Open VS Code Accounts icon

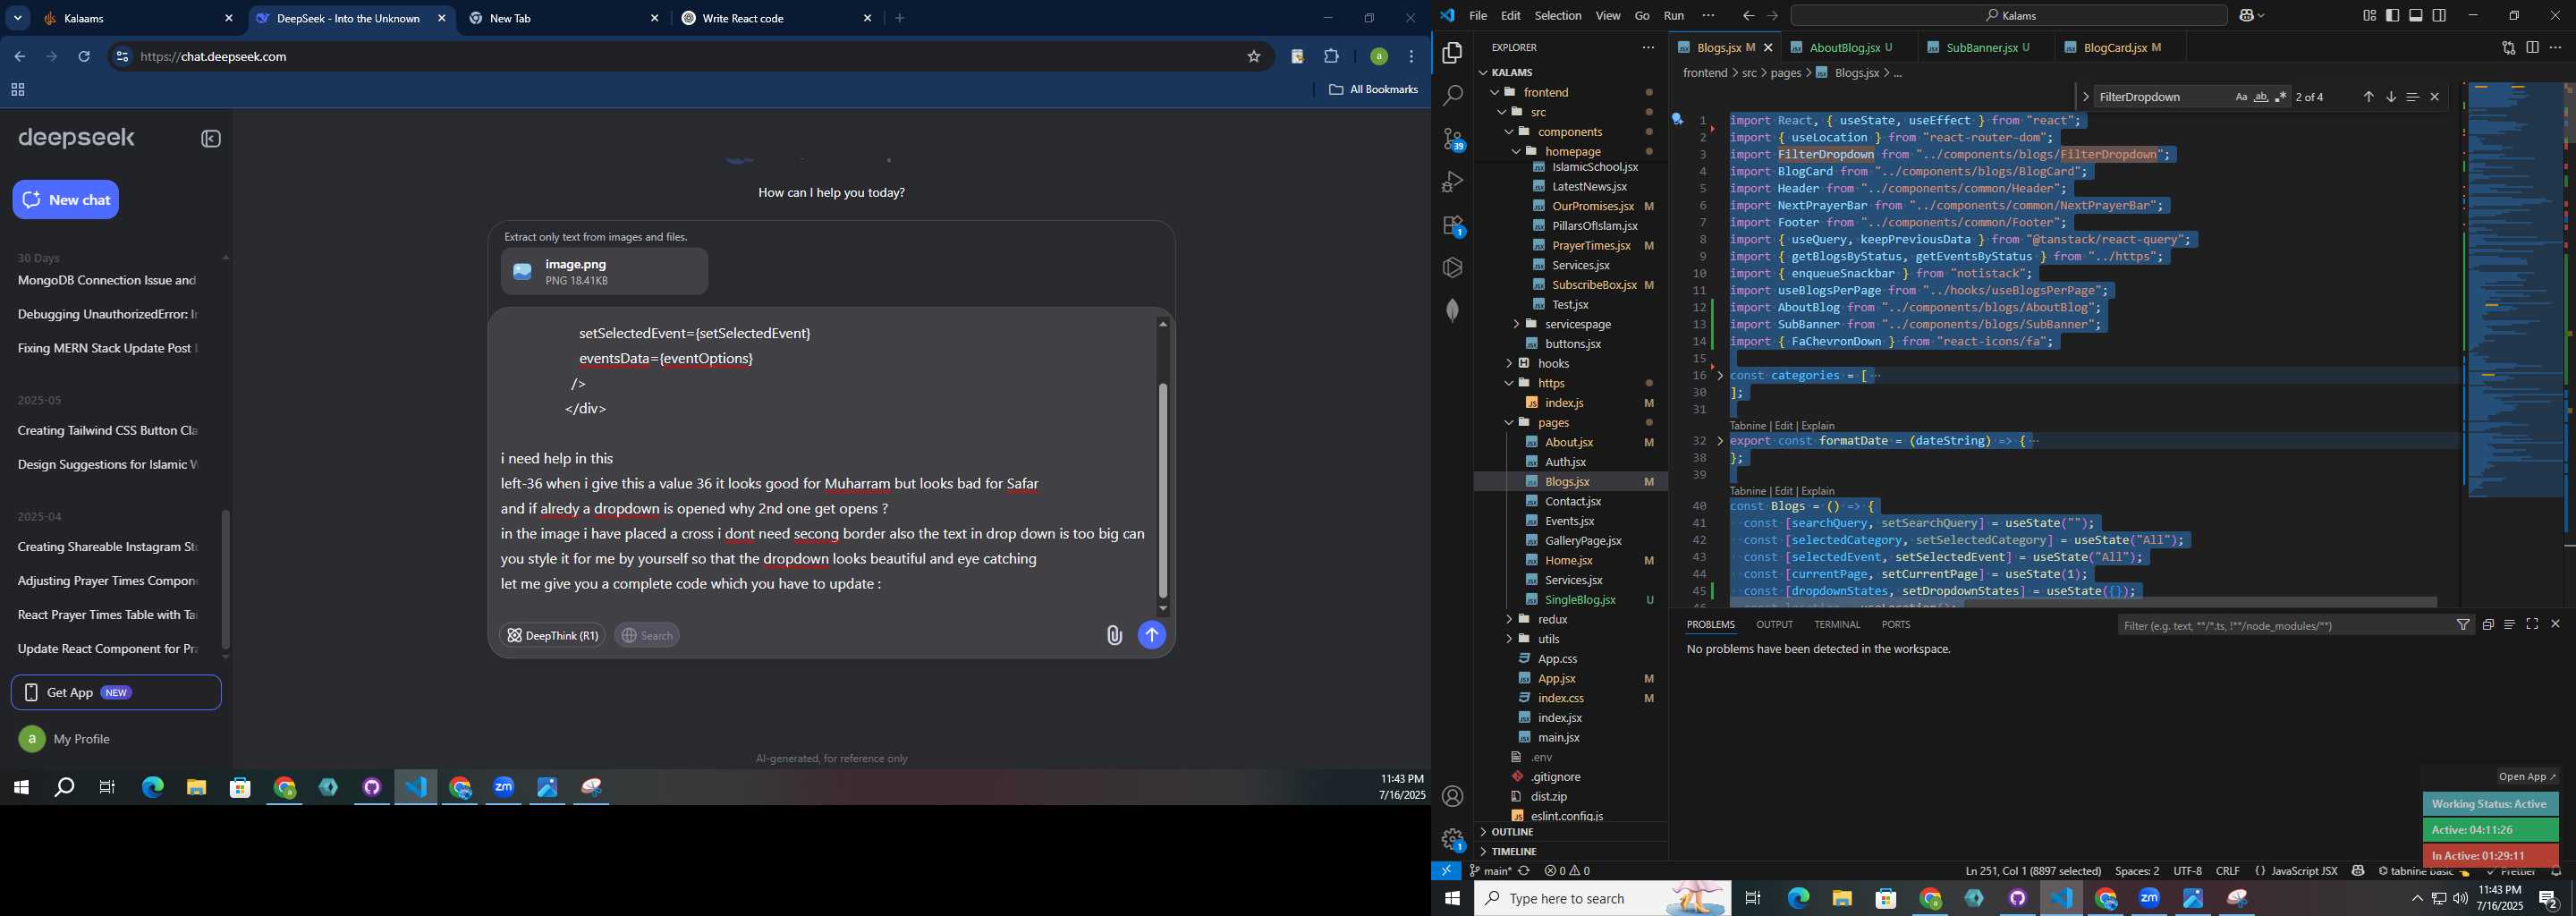pos(1452,797)
